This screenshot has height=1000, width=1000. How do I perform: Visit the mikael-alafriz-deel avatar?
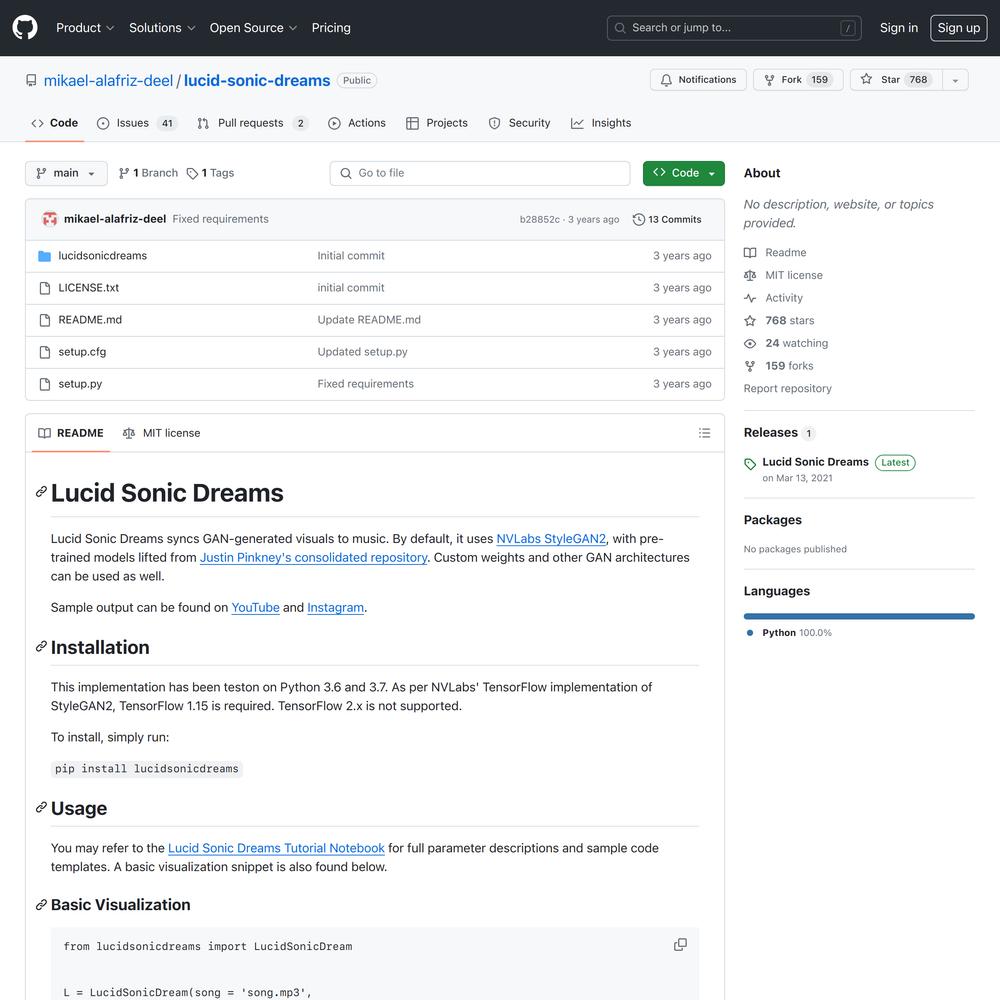click(50, 219)
